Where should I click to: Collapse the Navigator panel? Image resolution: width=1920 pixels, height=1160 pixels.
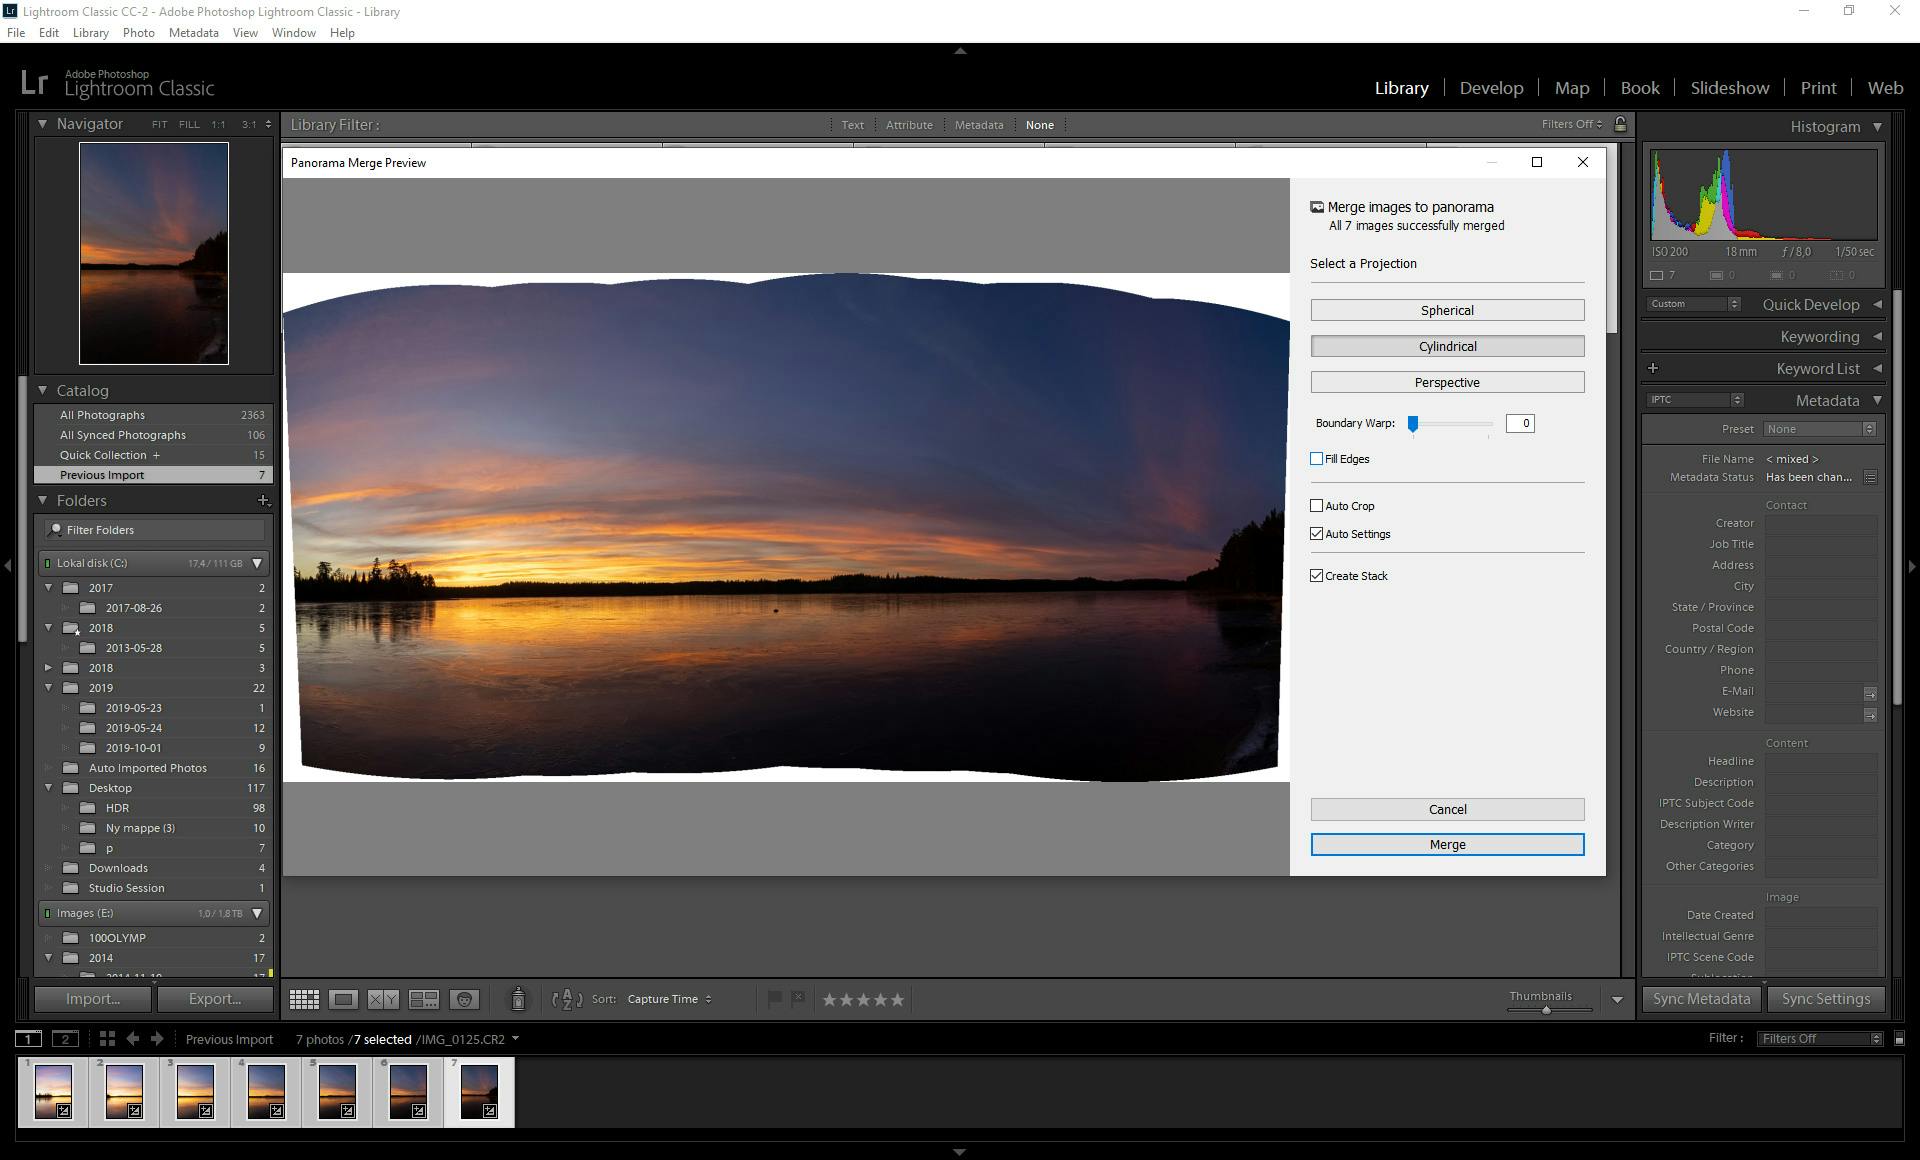pos(43,124)
